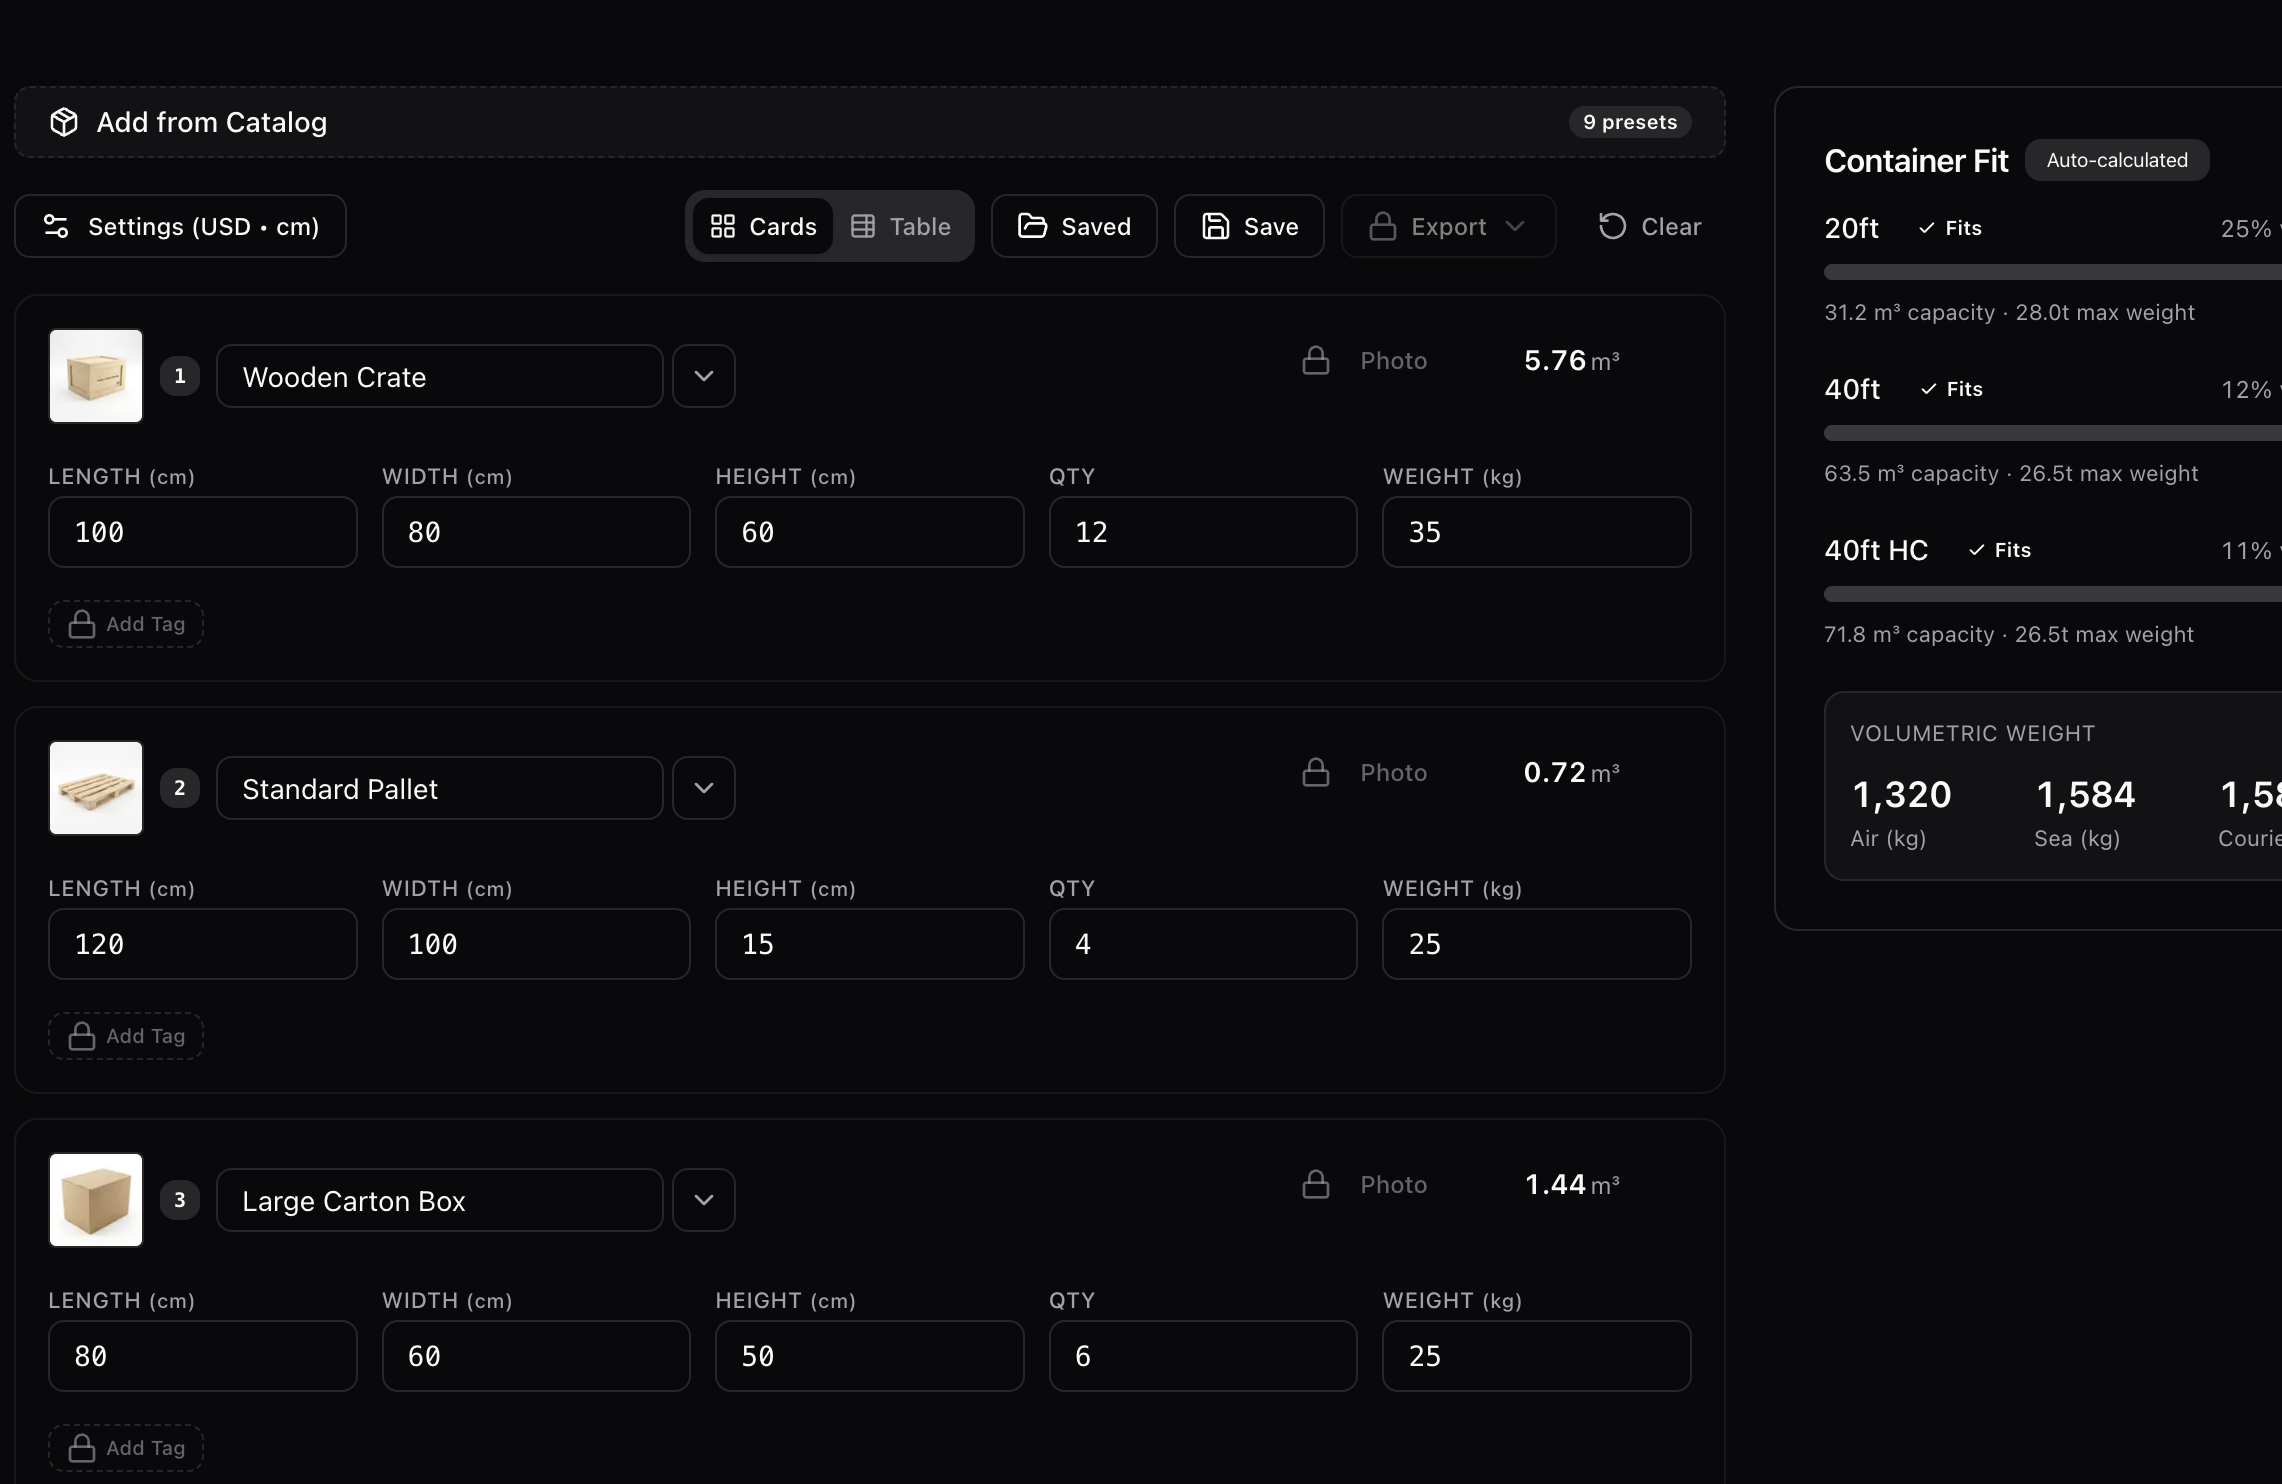Toggle the Photo lock for Wooden Crate
The width and height of the screenshot is (2282, 1484).
click(1316, 360)
